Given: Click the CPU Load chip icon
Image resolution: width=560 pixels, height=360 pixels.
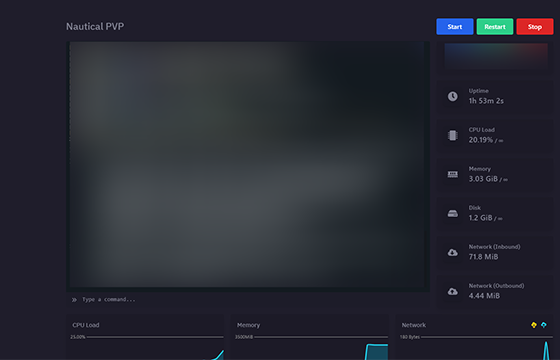Looking at the screenshot, I should [452, 135].
